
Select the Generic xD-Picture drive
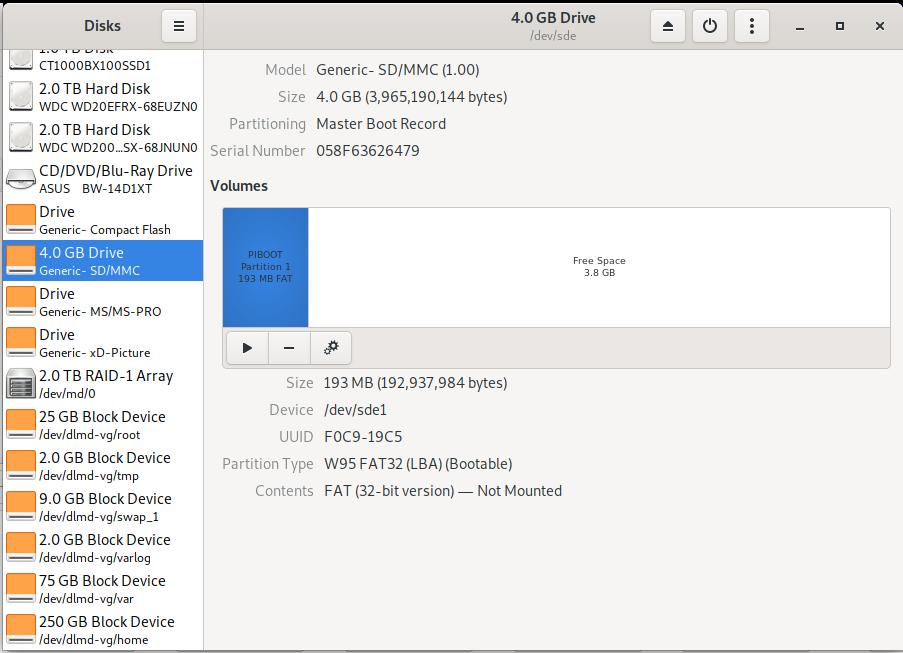point(103,343)
